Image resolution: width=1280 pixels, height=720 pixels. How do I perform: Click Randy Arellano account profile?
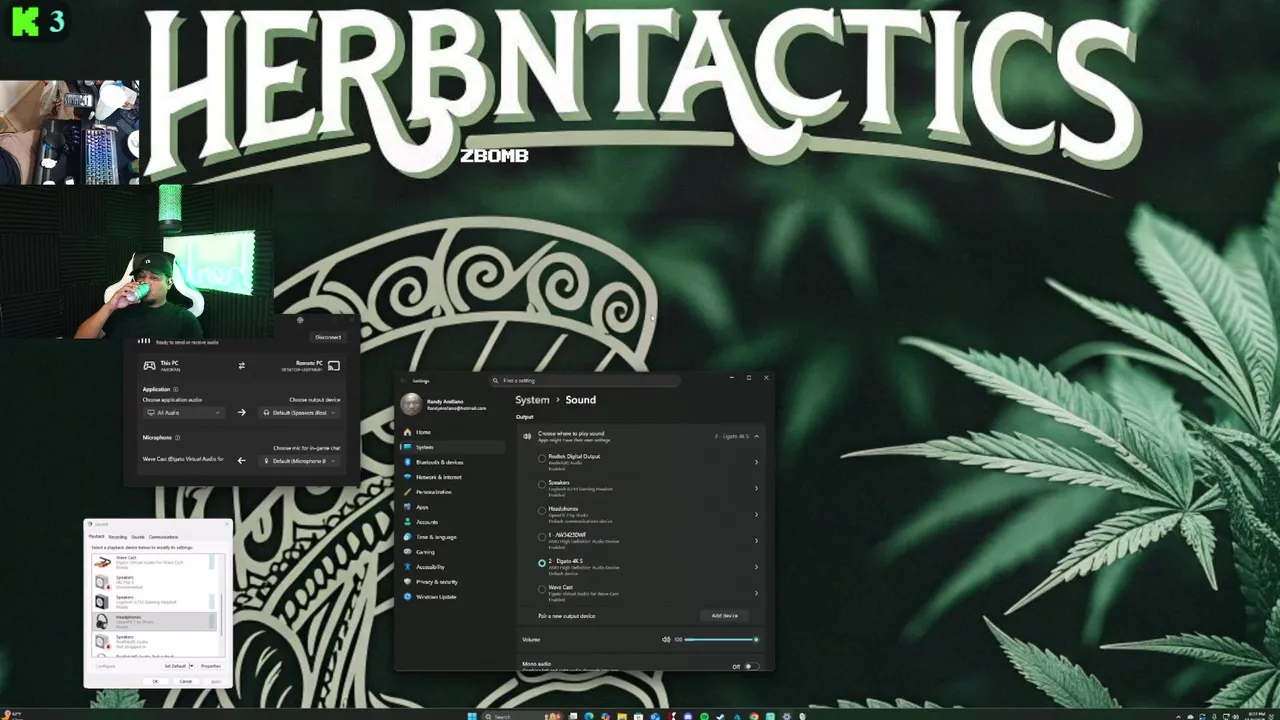tap(444, 404)
